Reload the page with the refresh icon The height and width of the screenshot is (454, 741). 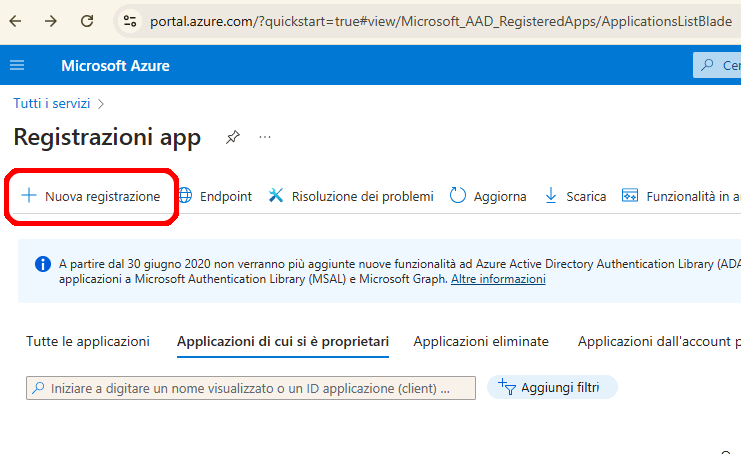87,21
